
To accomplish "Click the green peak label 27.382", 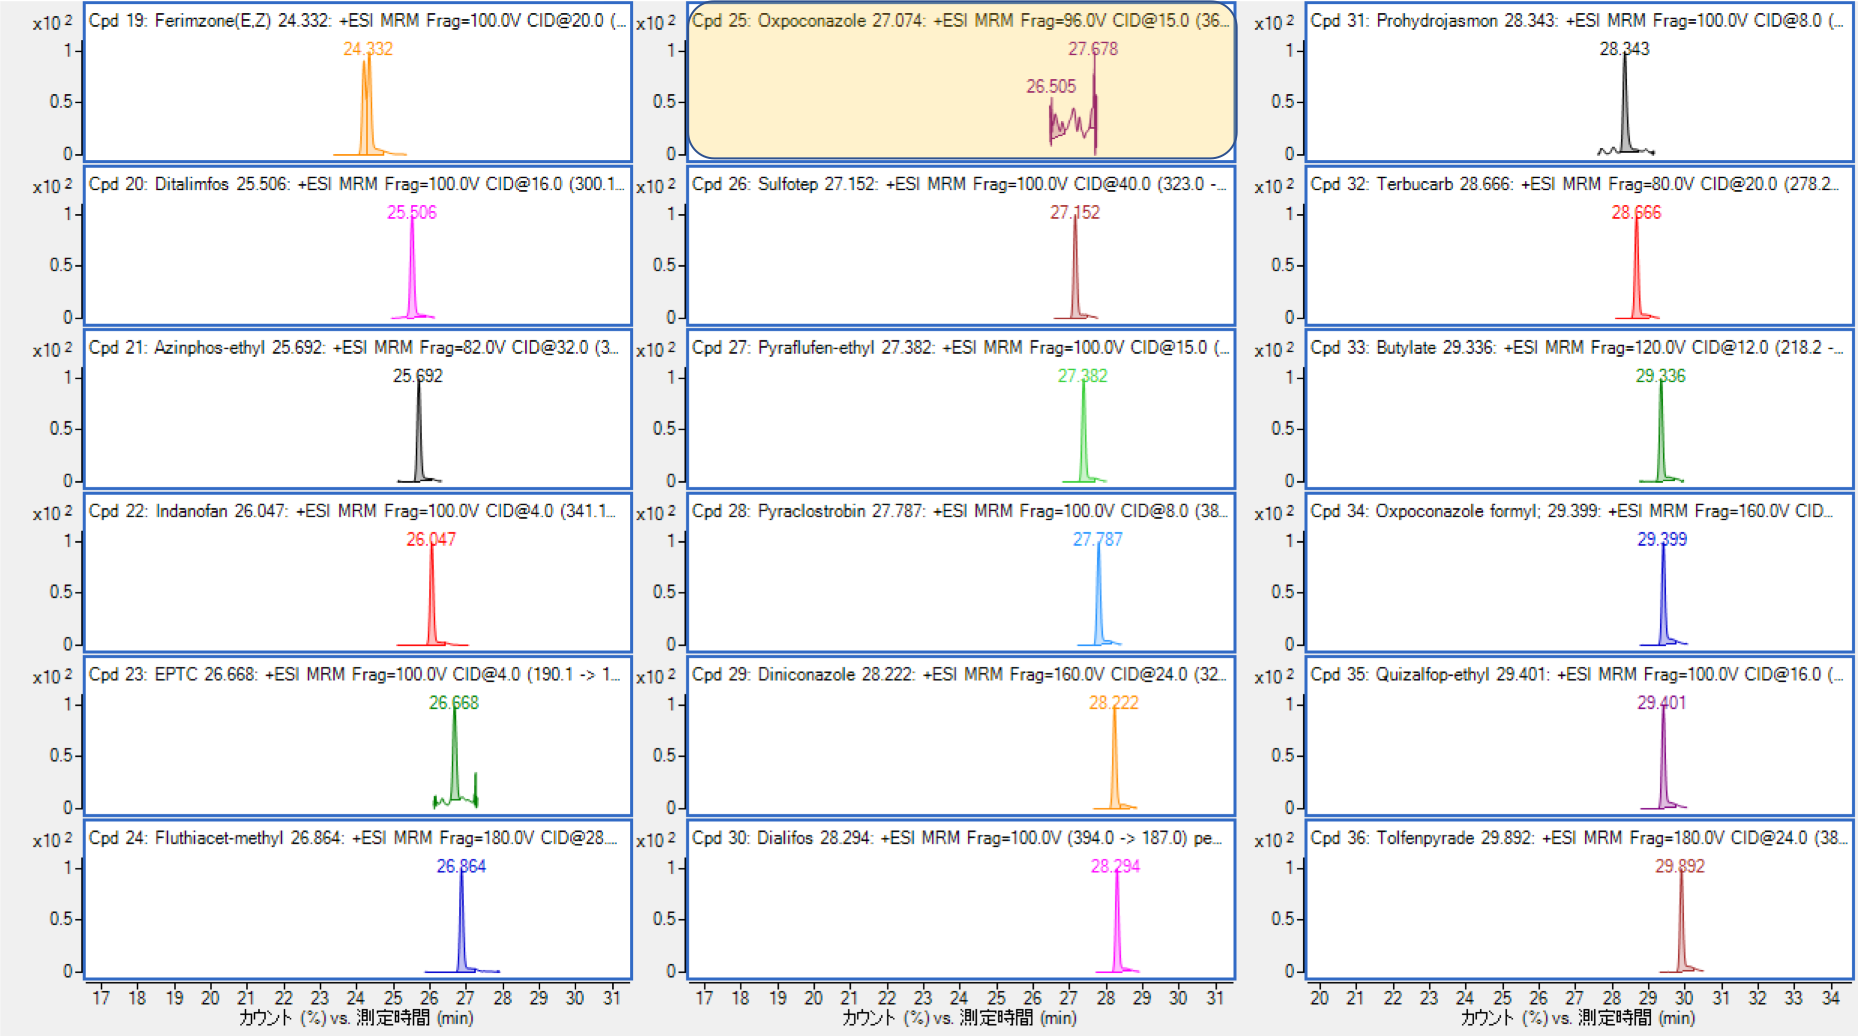I will [x=1083, y=376].
